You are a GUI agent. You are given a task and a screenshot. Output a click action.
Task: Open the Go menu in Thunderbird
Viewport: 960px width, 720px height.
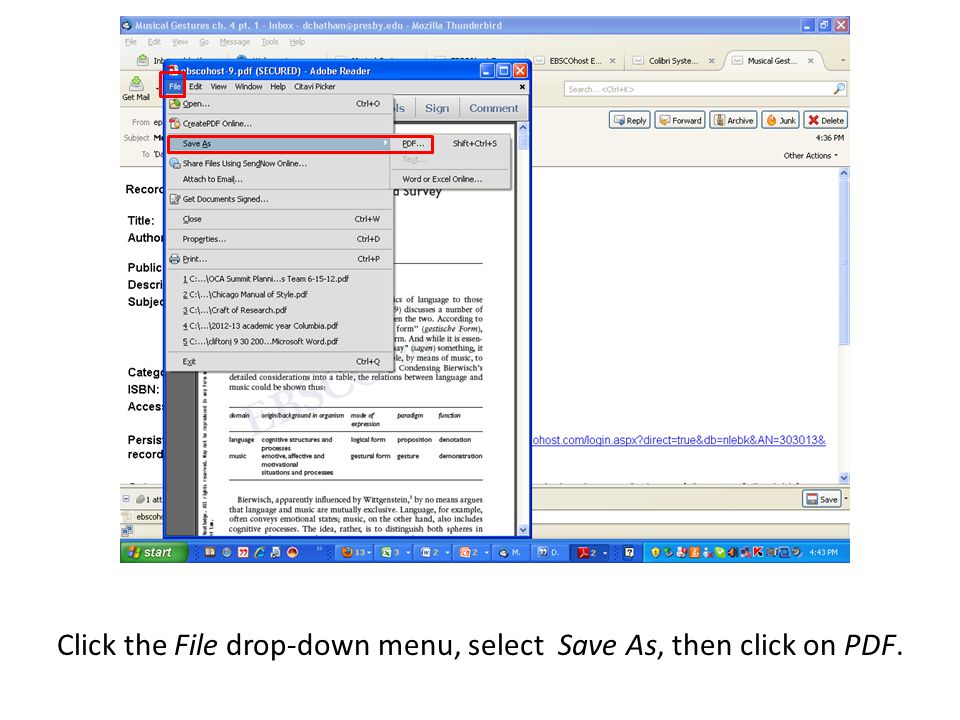click(204, 42)
